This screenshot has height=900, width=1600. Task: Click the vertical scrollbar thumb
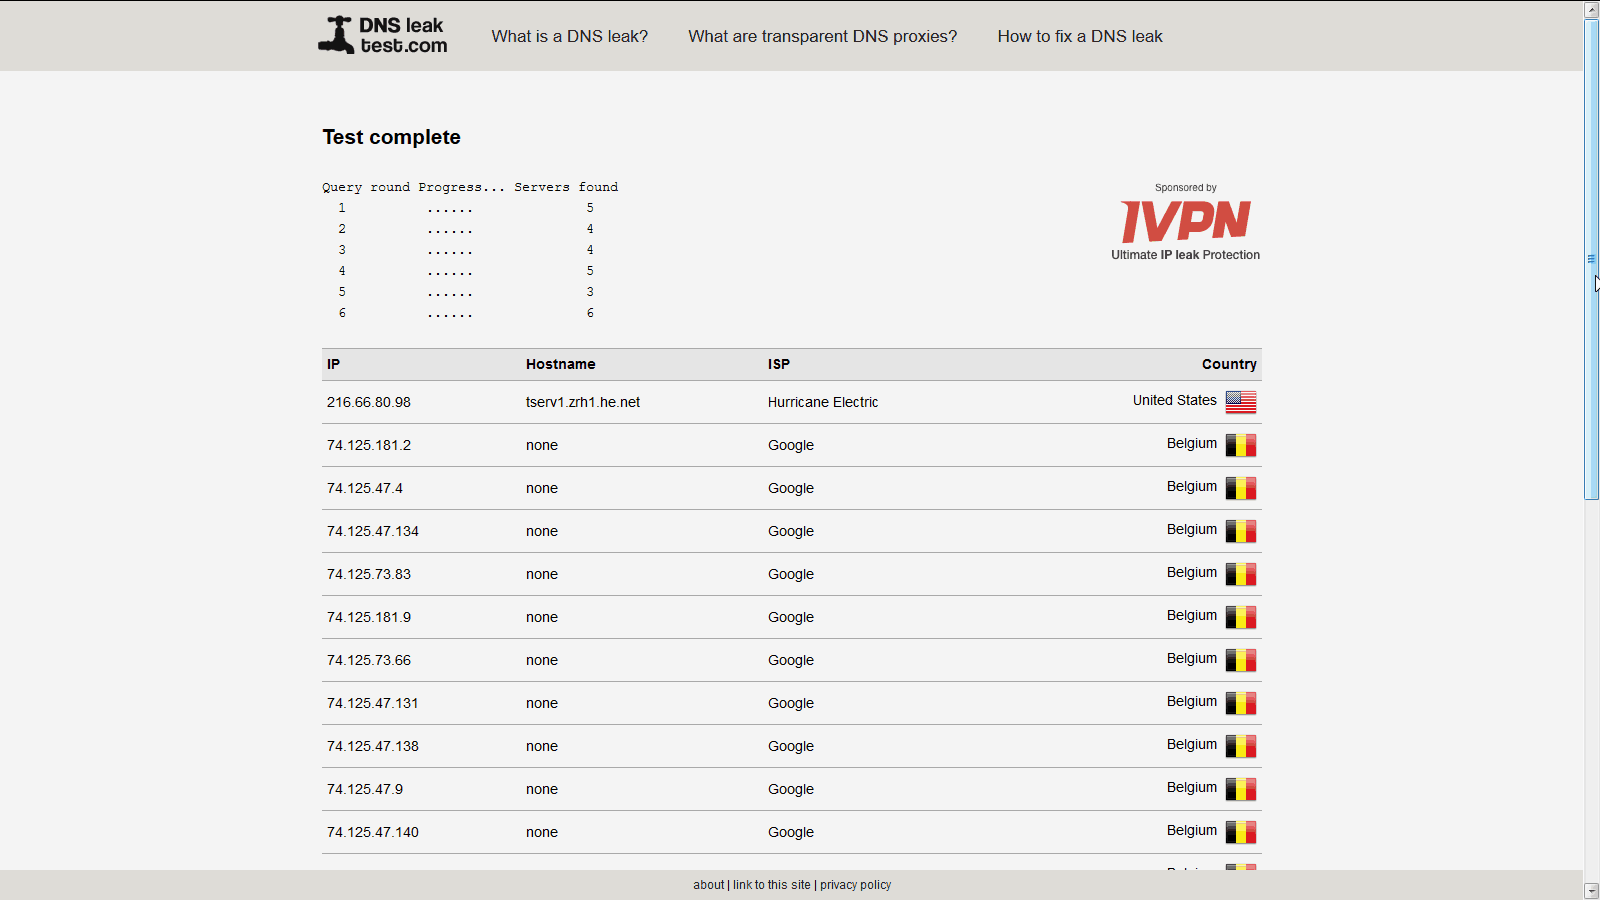pyautogui.click(x=1592, y=259)
